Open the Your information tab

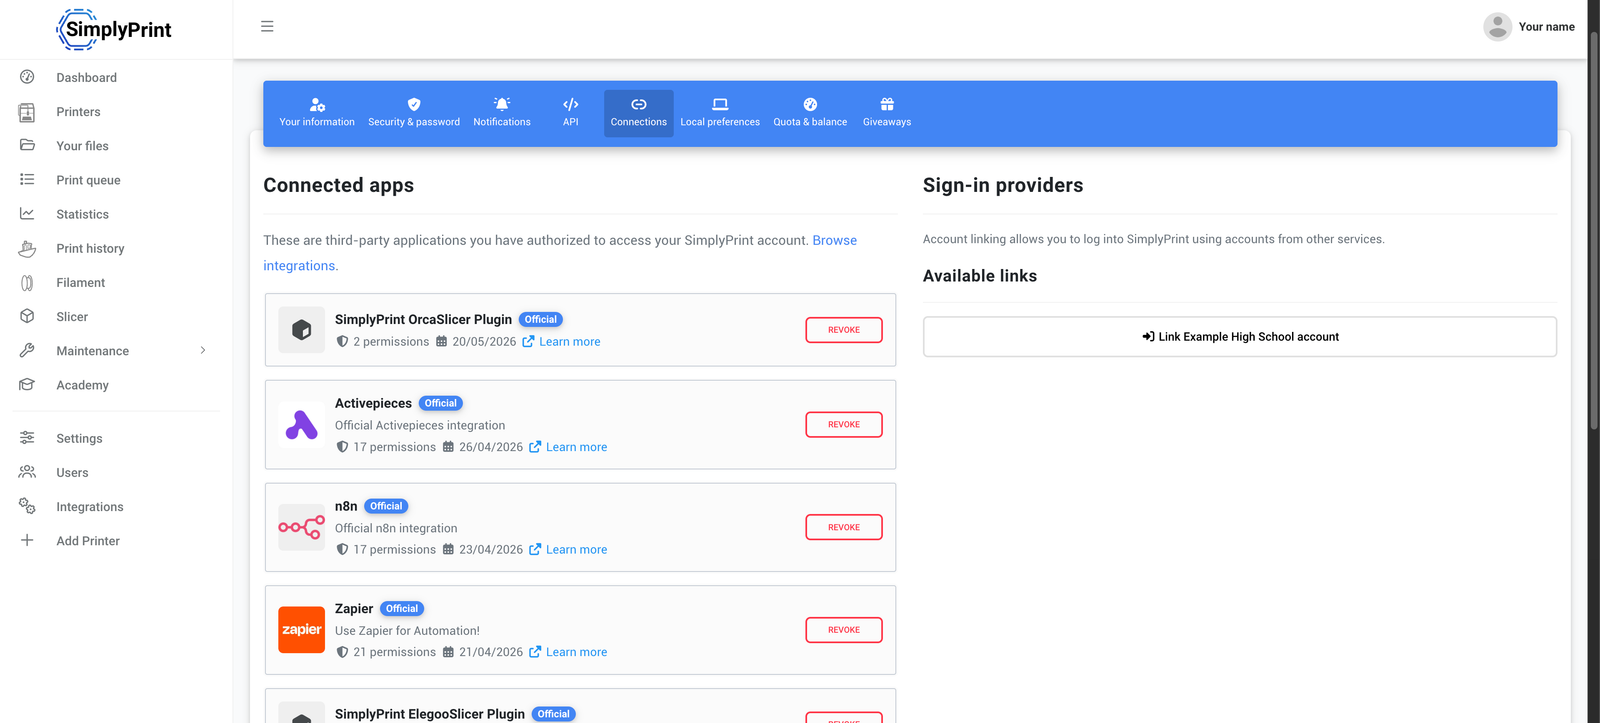coord(317,113)
